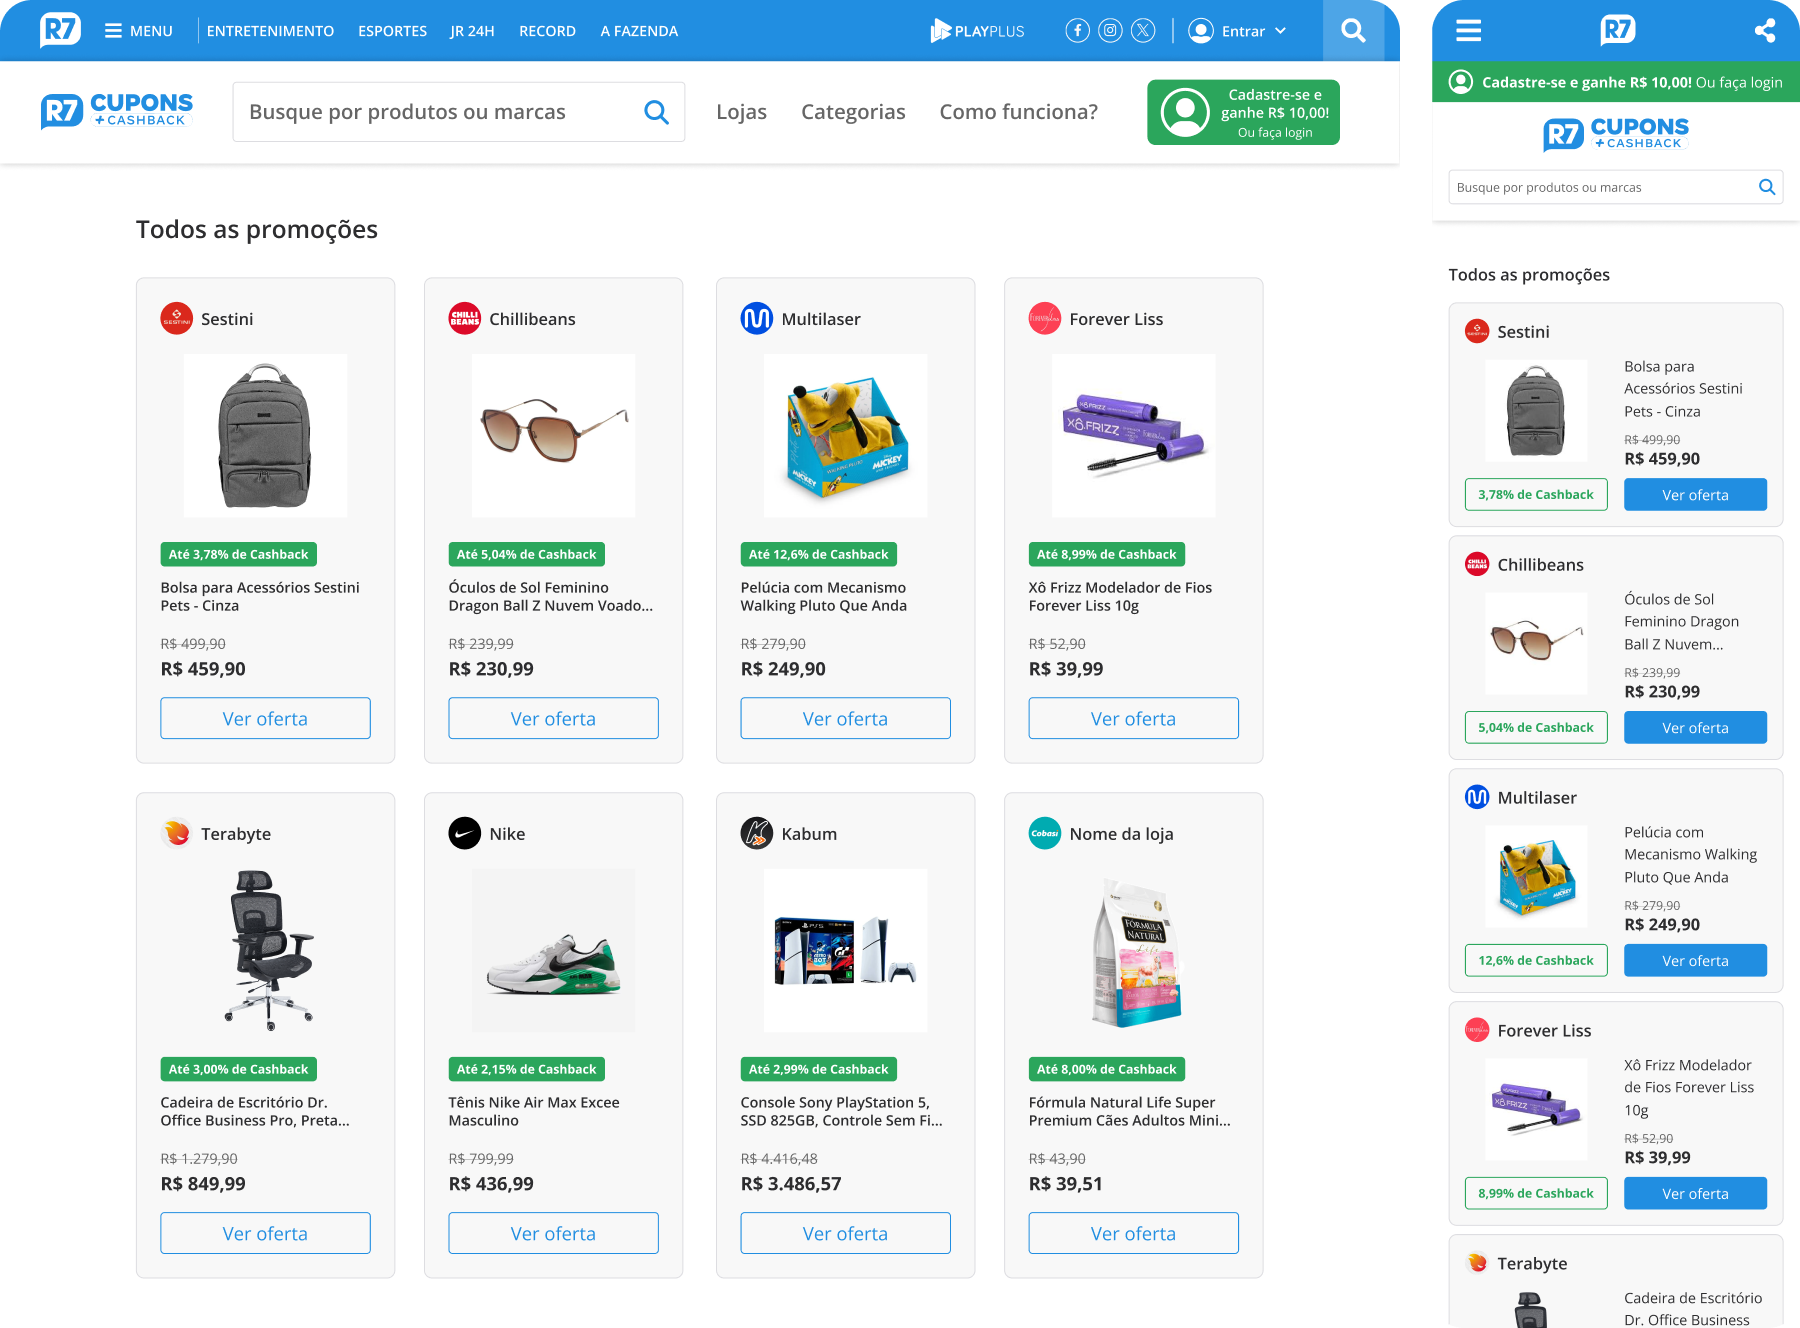Click Multilaser logo in mobile list
Image resolution: width=1800 pixels, height=1328 pixels.
click(x=1477, y=797)
